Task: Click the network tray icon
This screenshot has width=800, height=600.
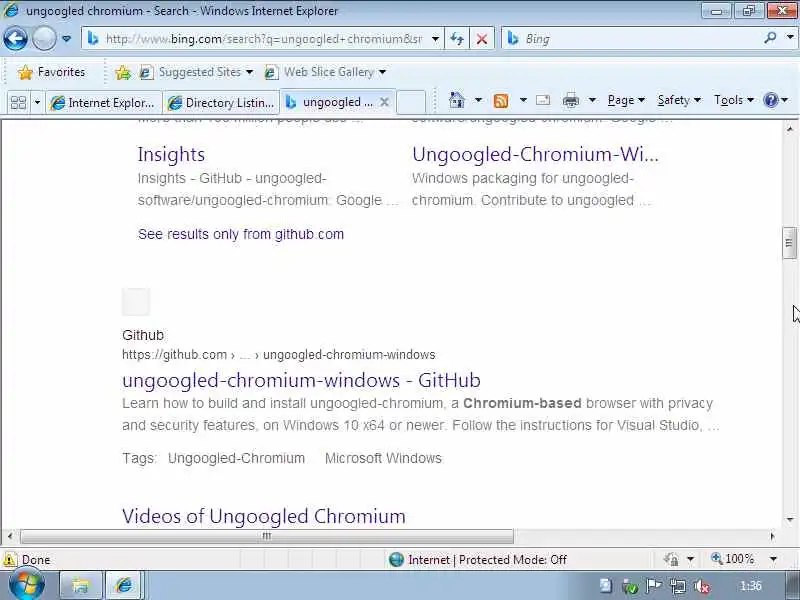Action: [678, 587]
